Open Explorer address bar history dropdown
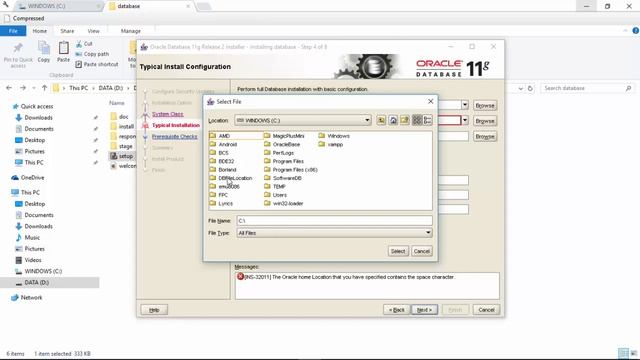 [520, 88]
